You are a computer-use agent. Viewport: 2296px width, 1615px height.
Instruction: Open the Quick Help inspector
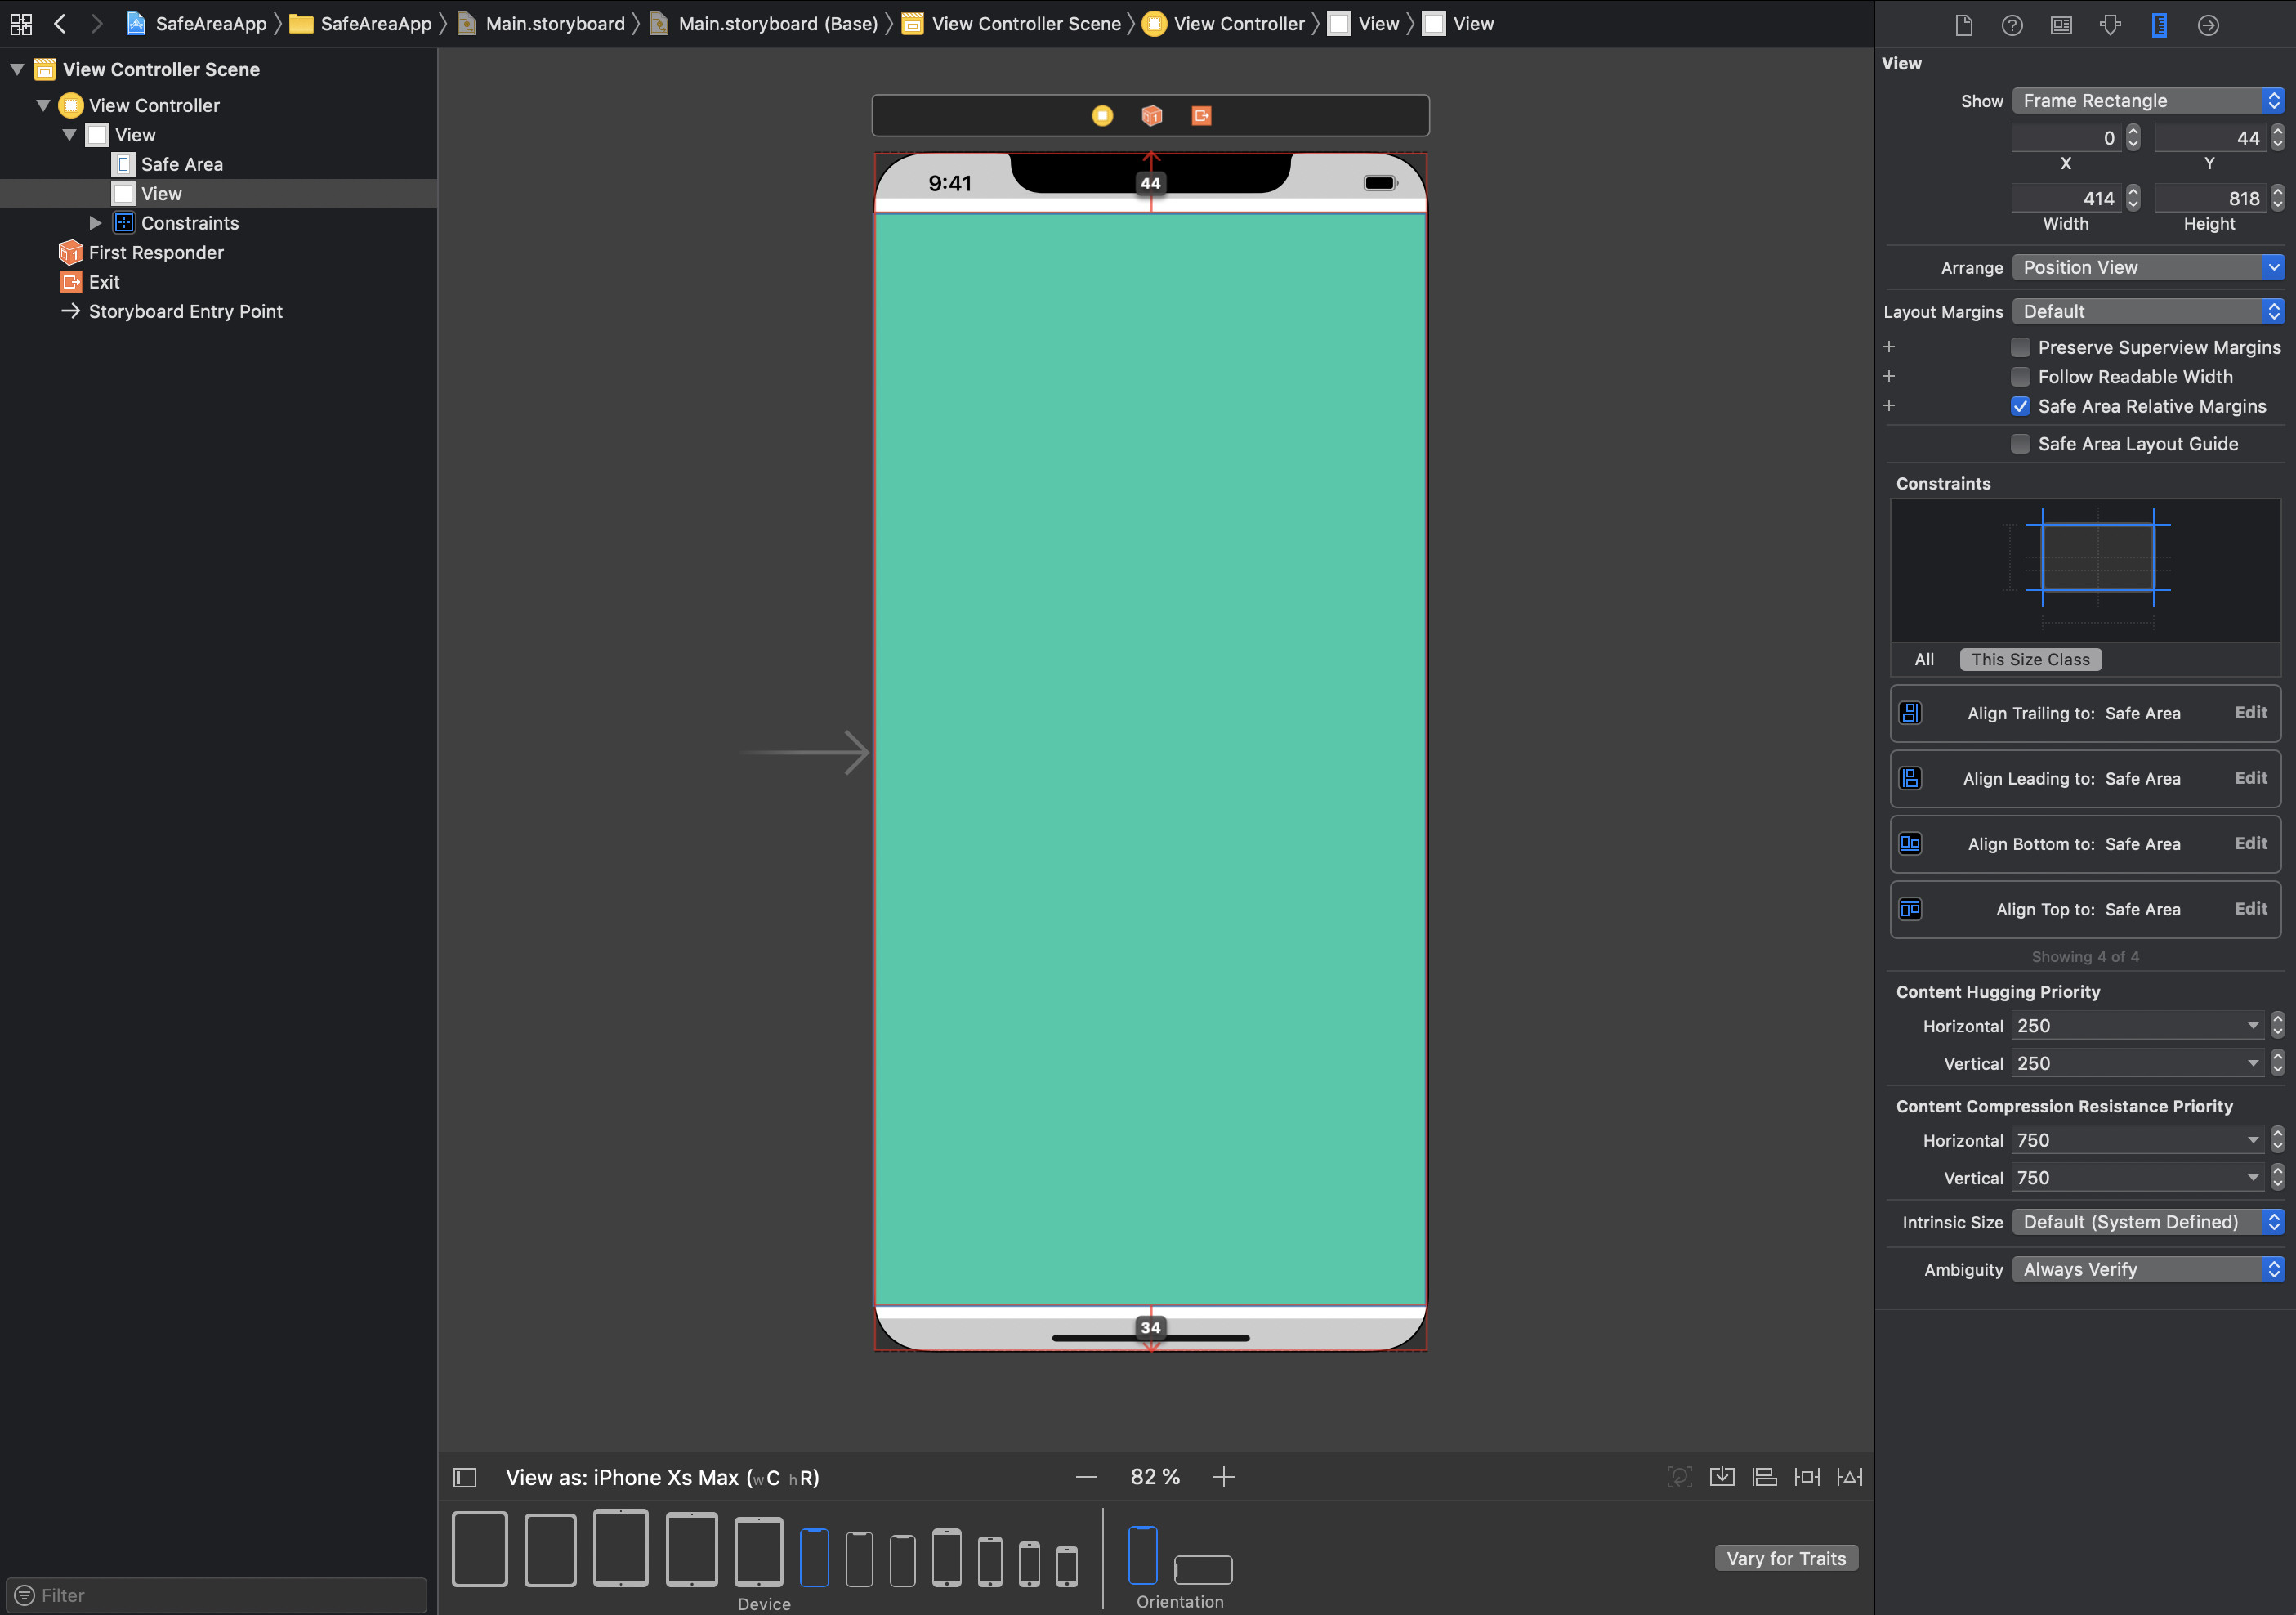[2012, 24]
